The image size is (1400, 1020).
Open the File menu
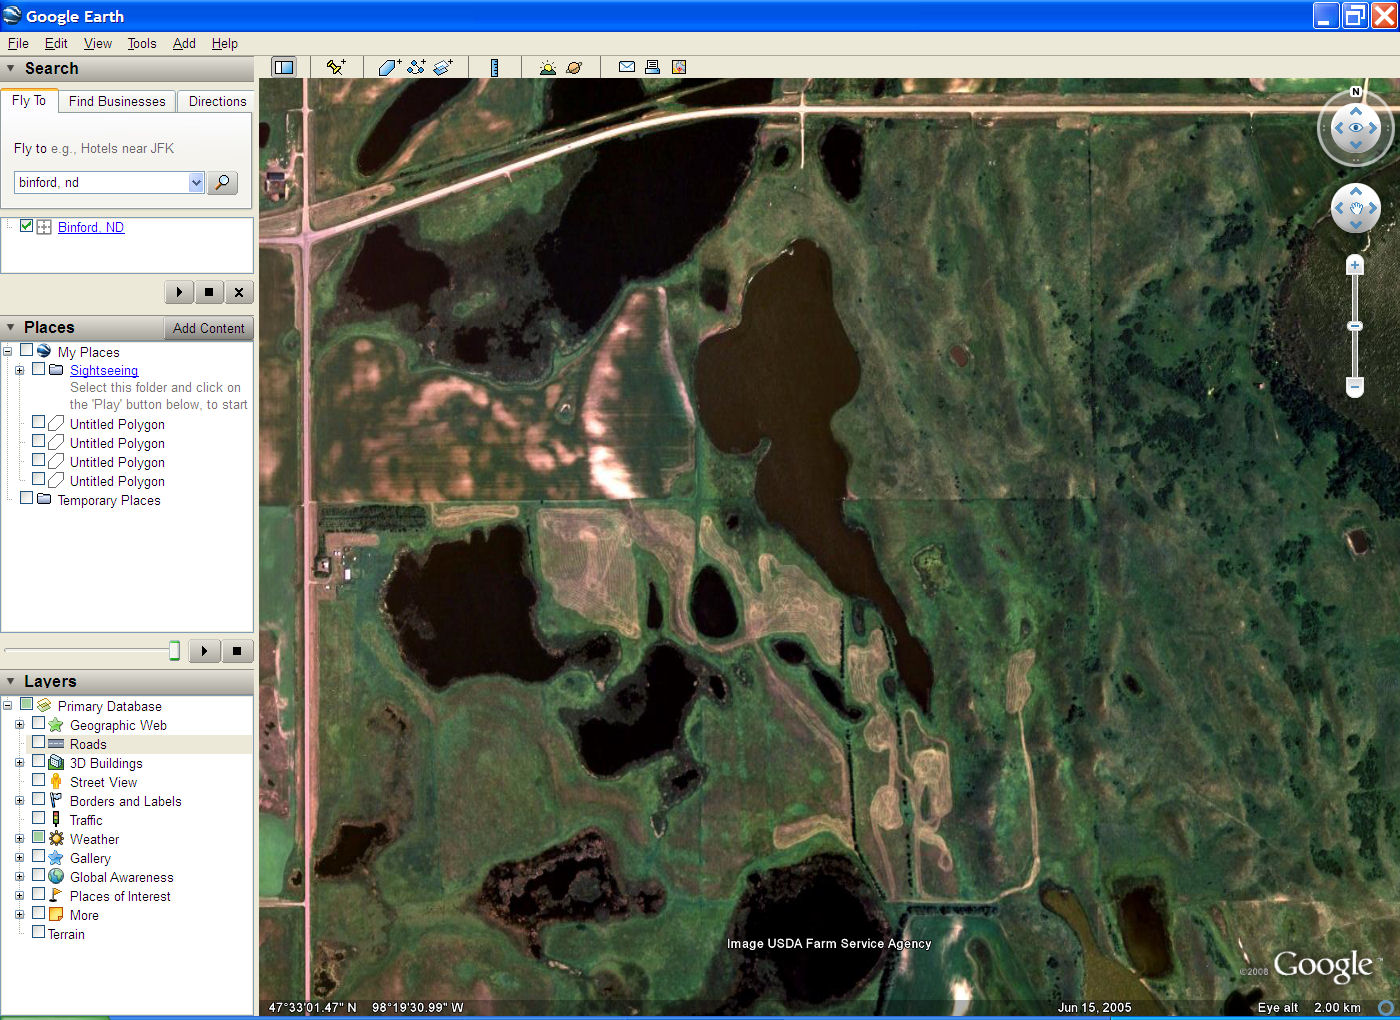click(18, 43)
